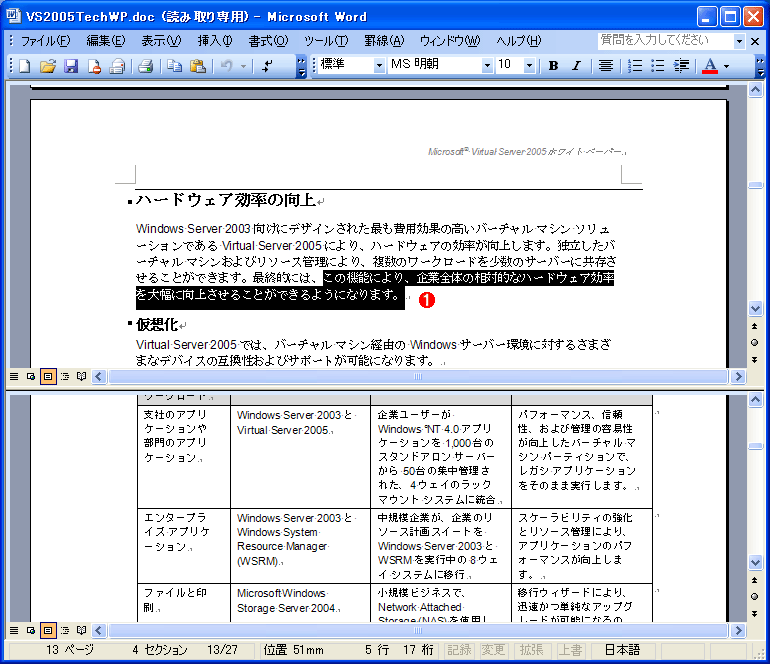The width and height of the screenshot is (770, 664).
Task: Click the bulleted list icon
Action: click(x=658, y=65)
